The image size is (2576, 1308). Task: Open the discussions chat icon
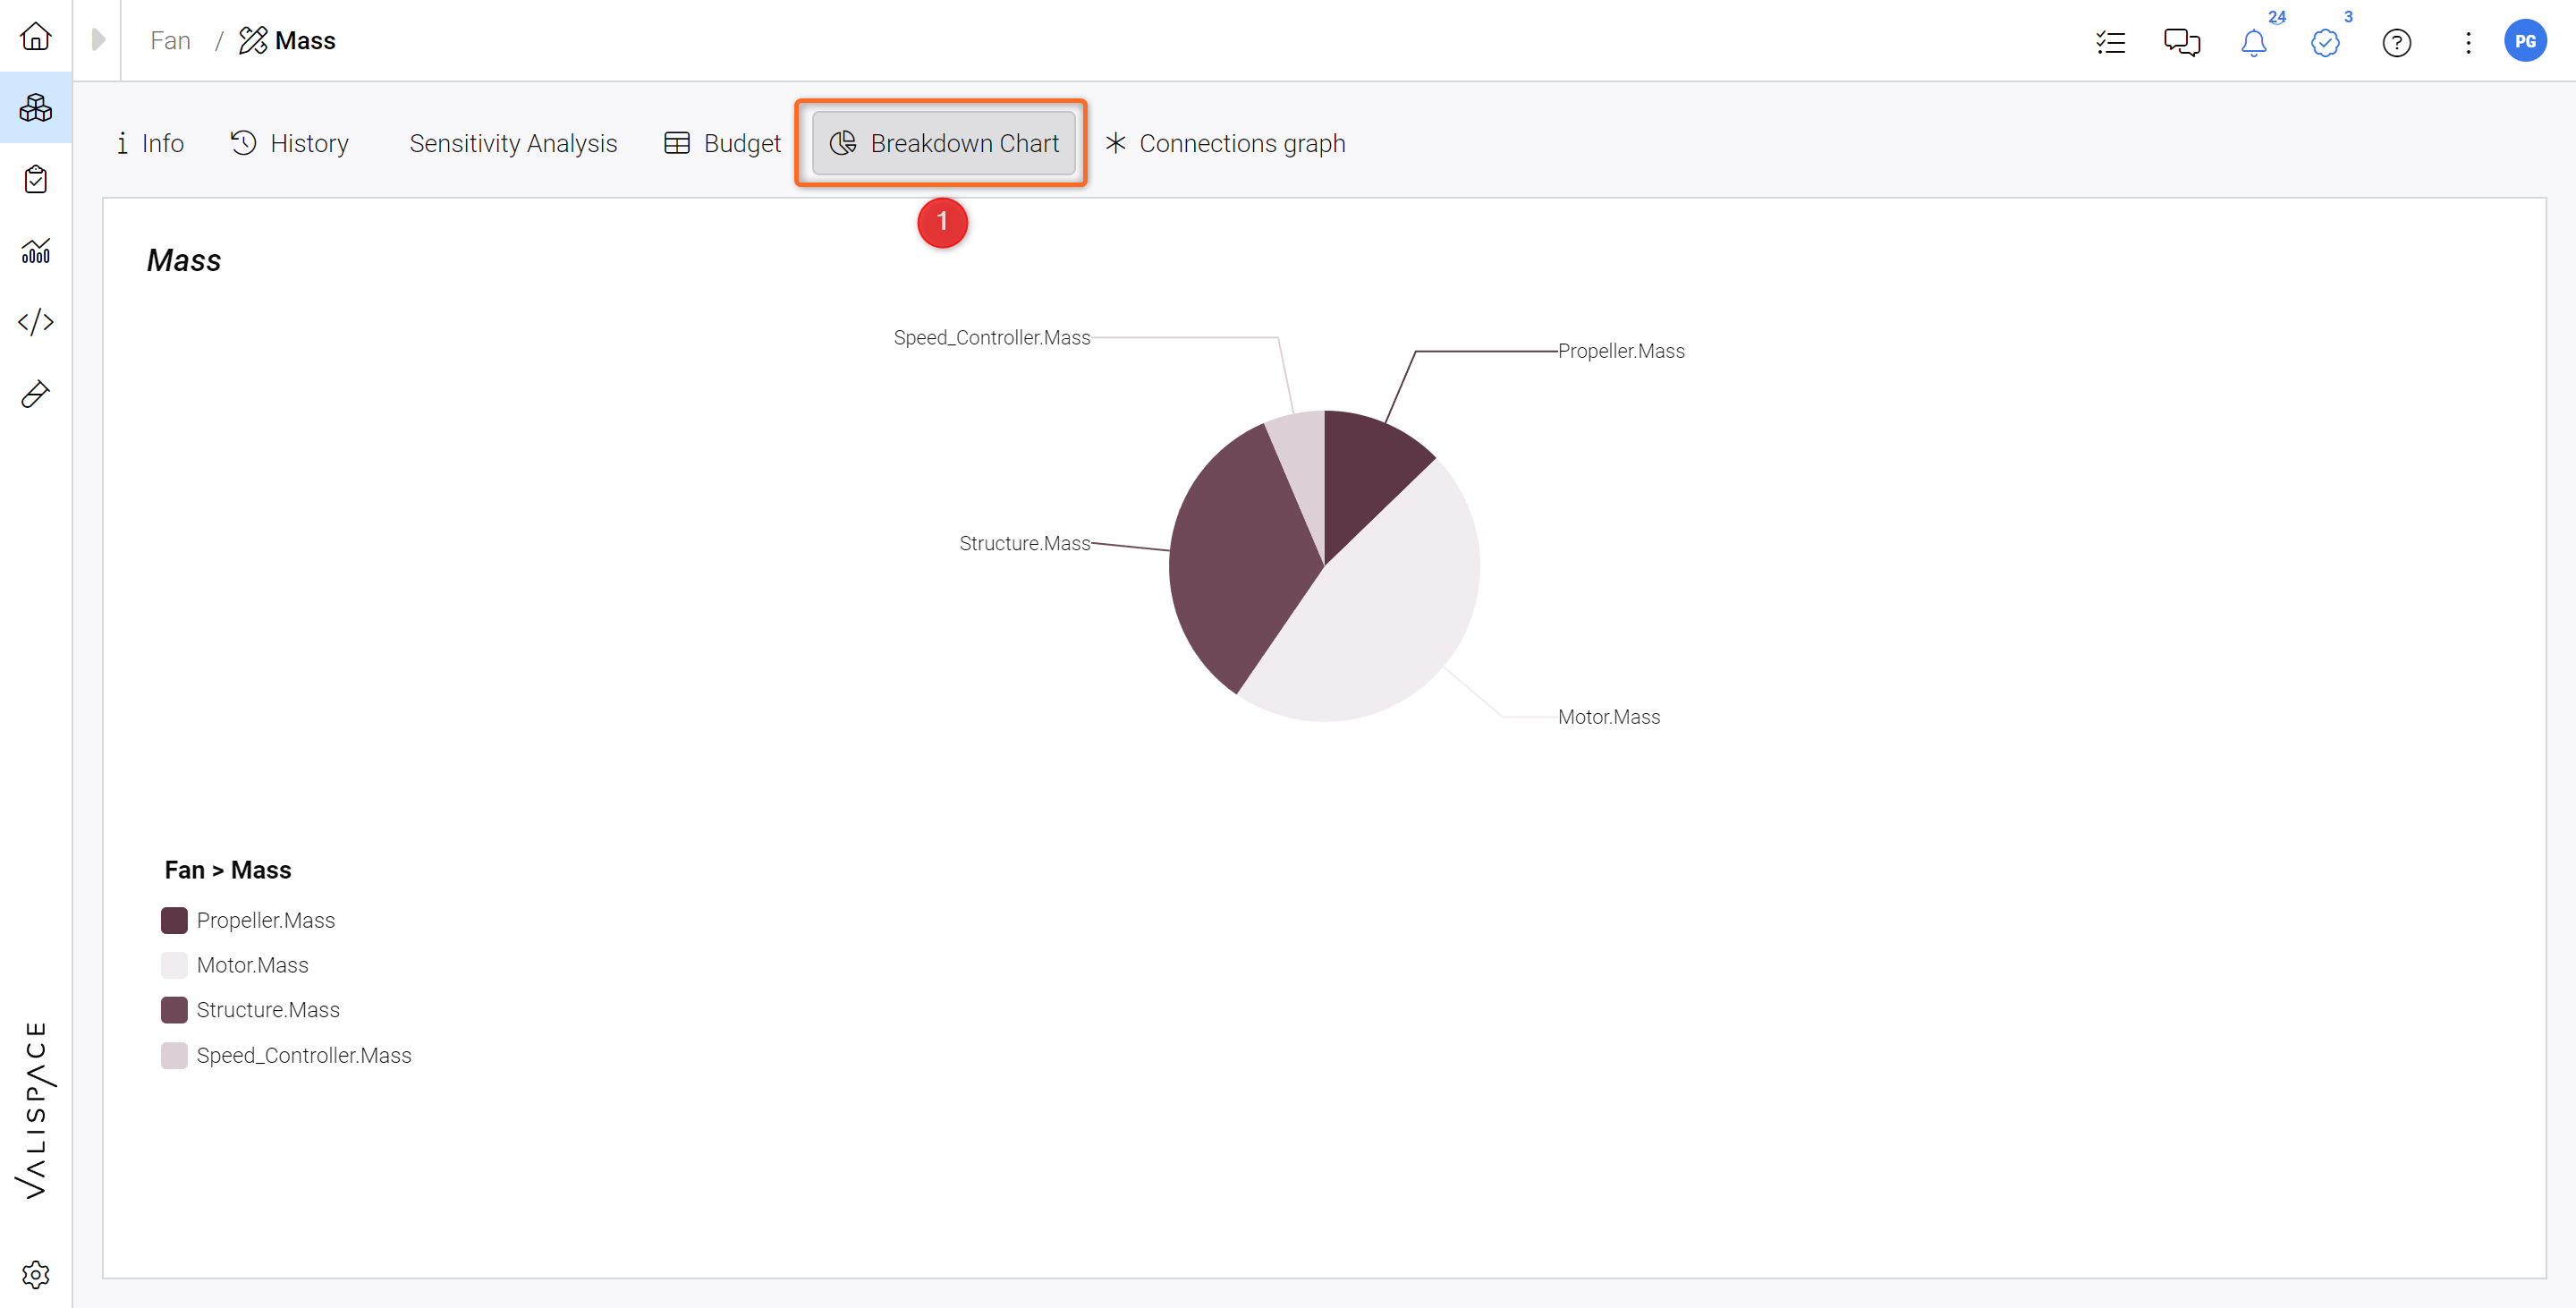click(x=2182, y=42)
